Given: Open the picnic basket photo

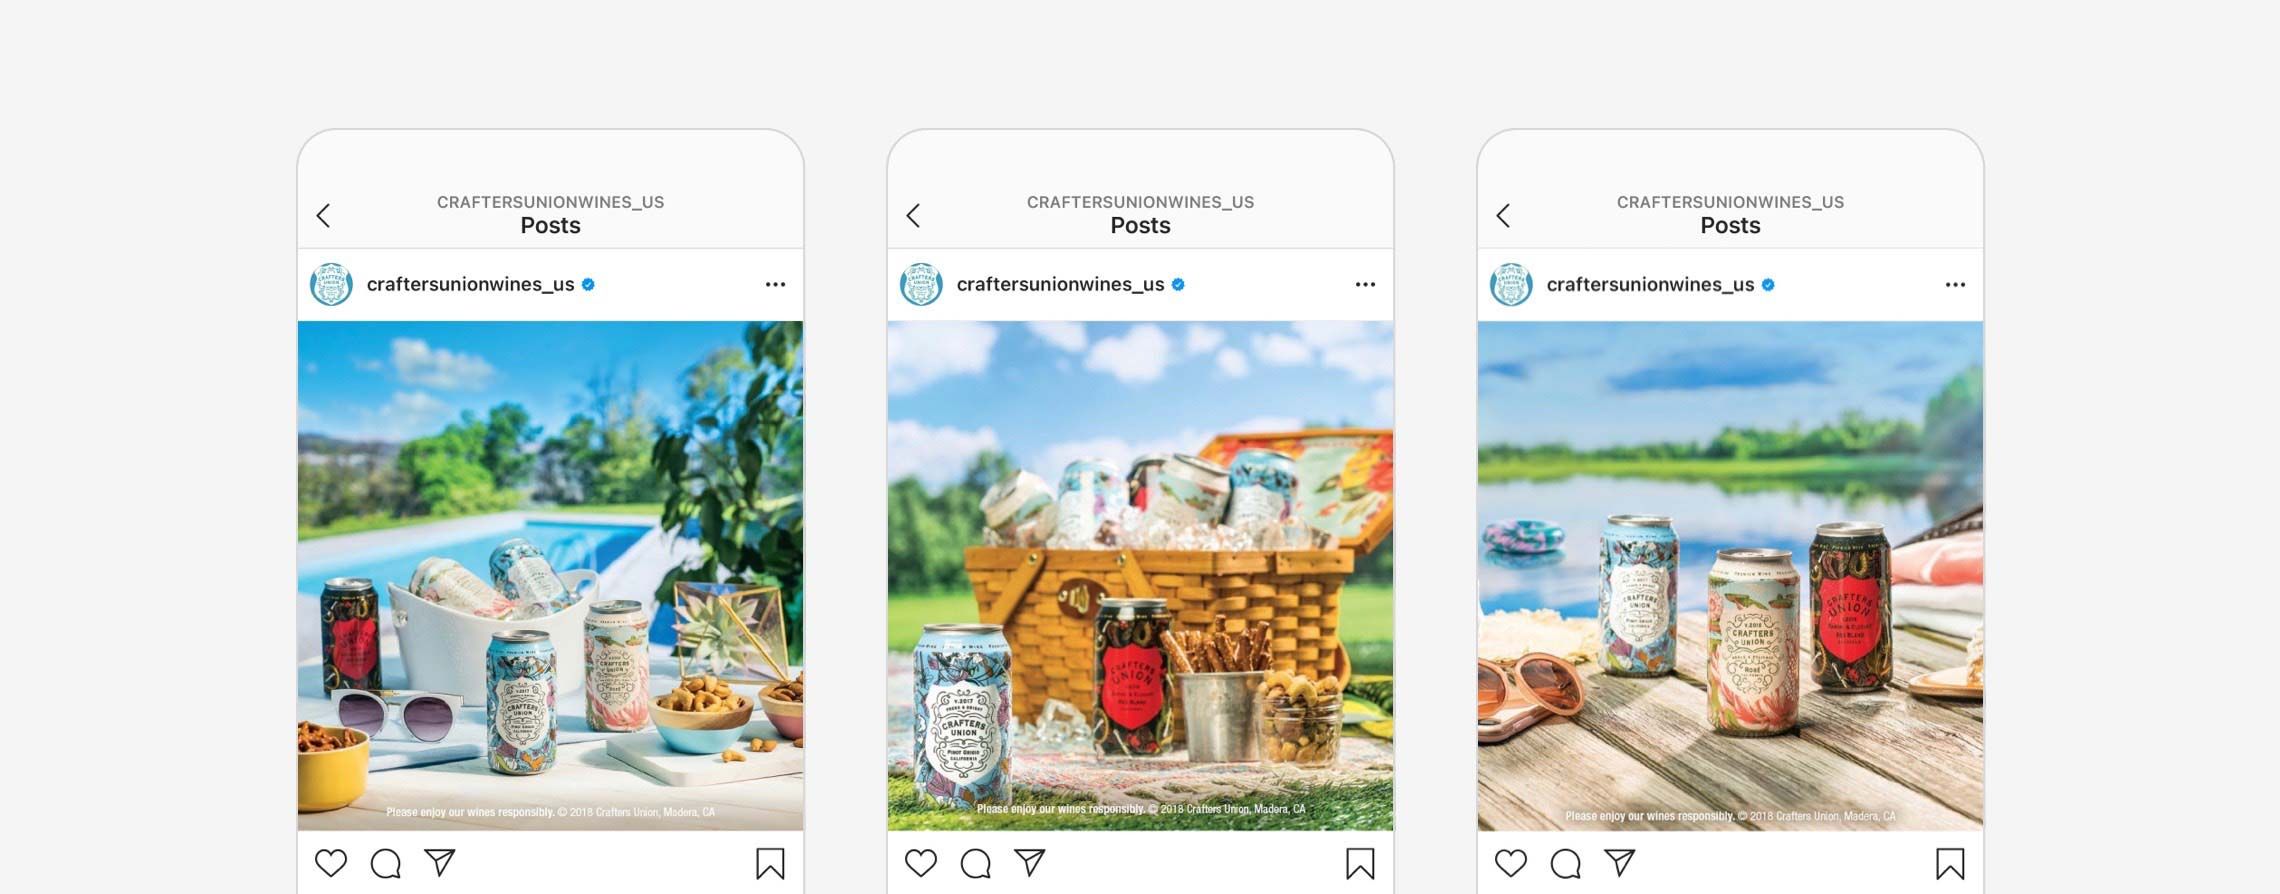Looking at the screenshot, I should pos(1140,575).
